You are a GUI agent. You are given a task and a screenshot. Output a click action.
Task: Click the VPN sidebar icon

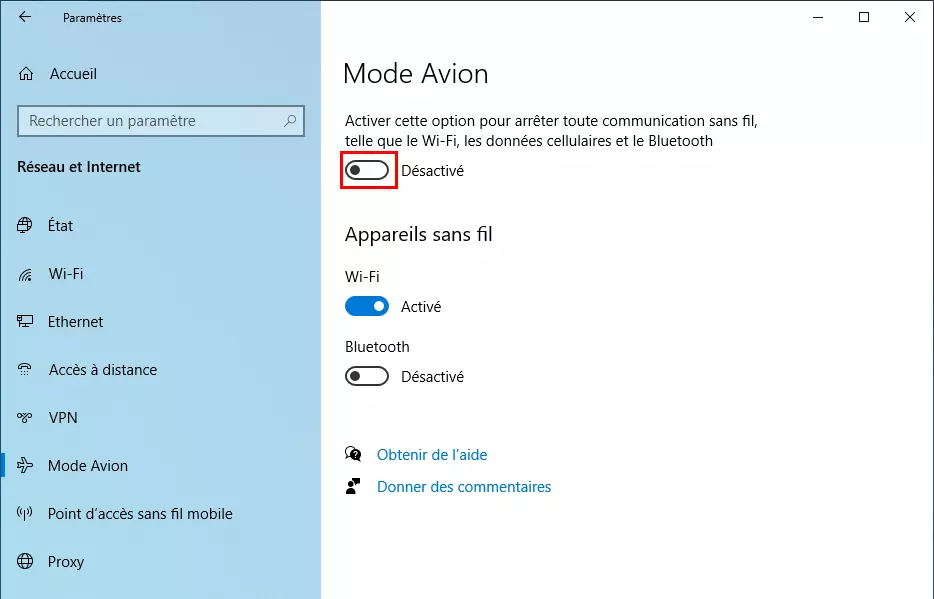(24, 417)
